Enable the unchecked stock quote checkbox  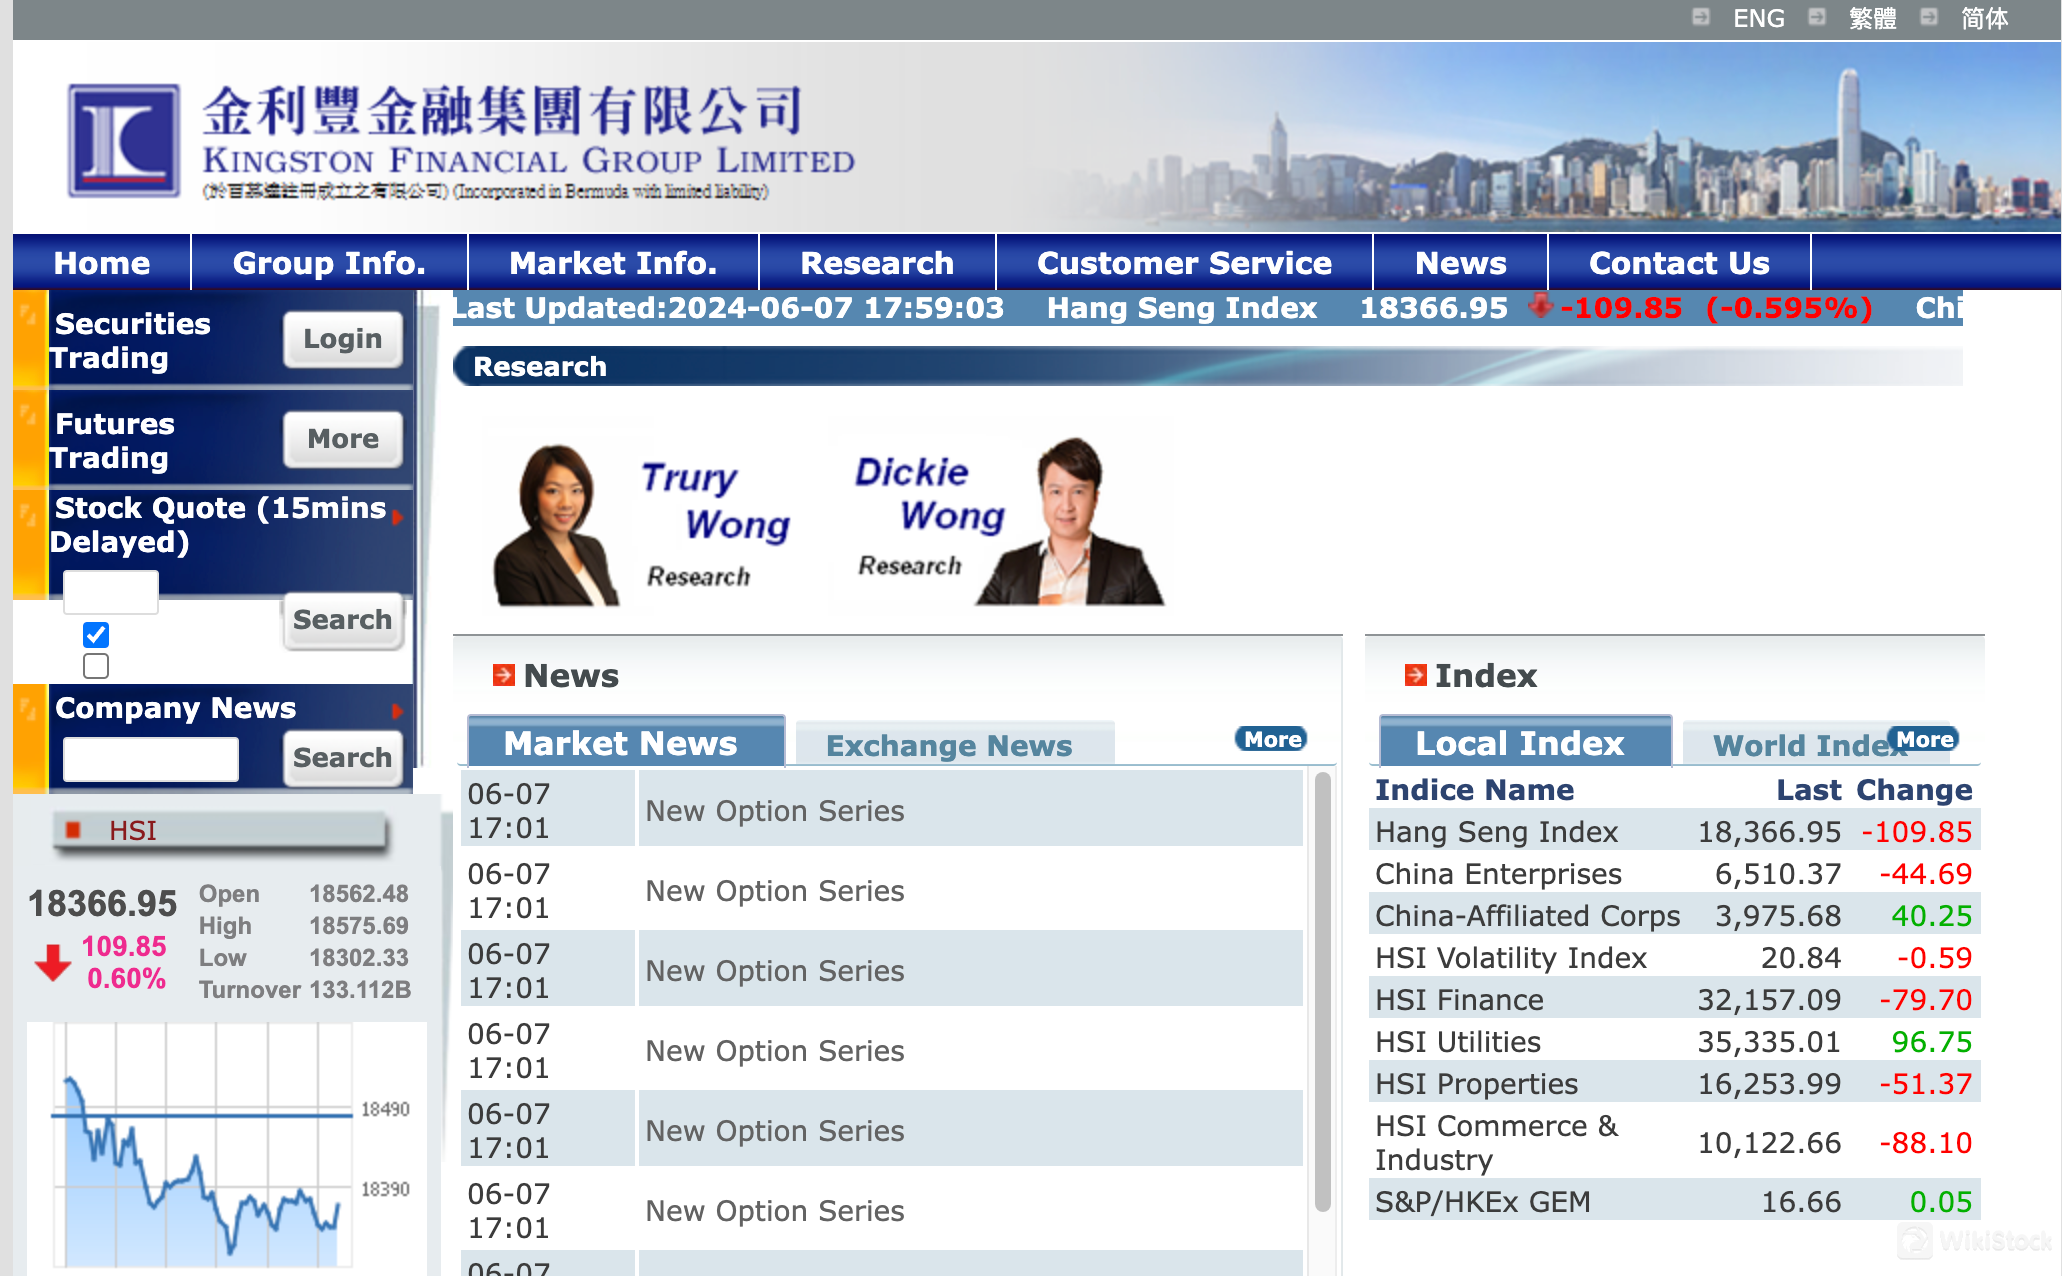(96, 666)
